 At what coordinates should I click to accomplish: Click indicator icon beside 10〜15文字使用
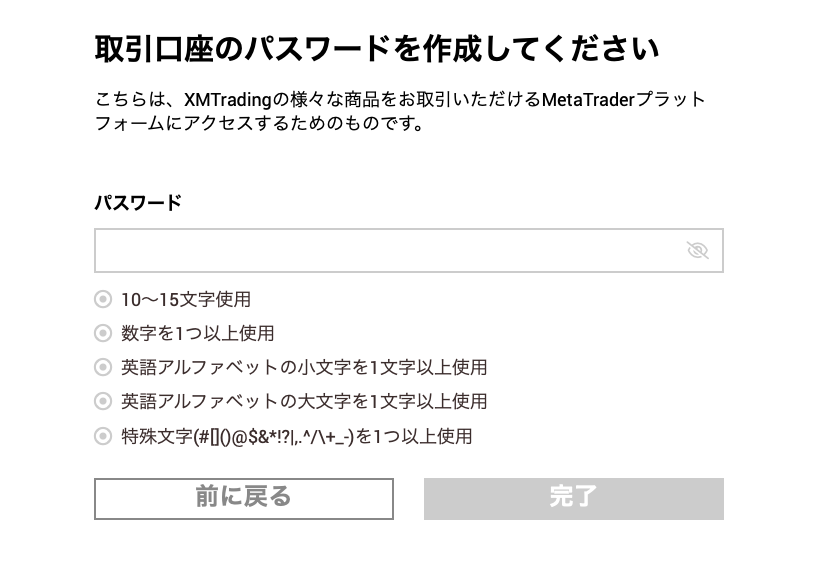103,299
